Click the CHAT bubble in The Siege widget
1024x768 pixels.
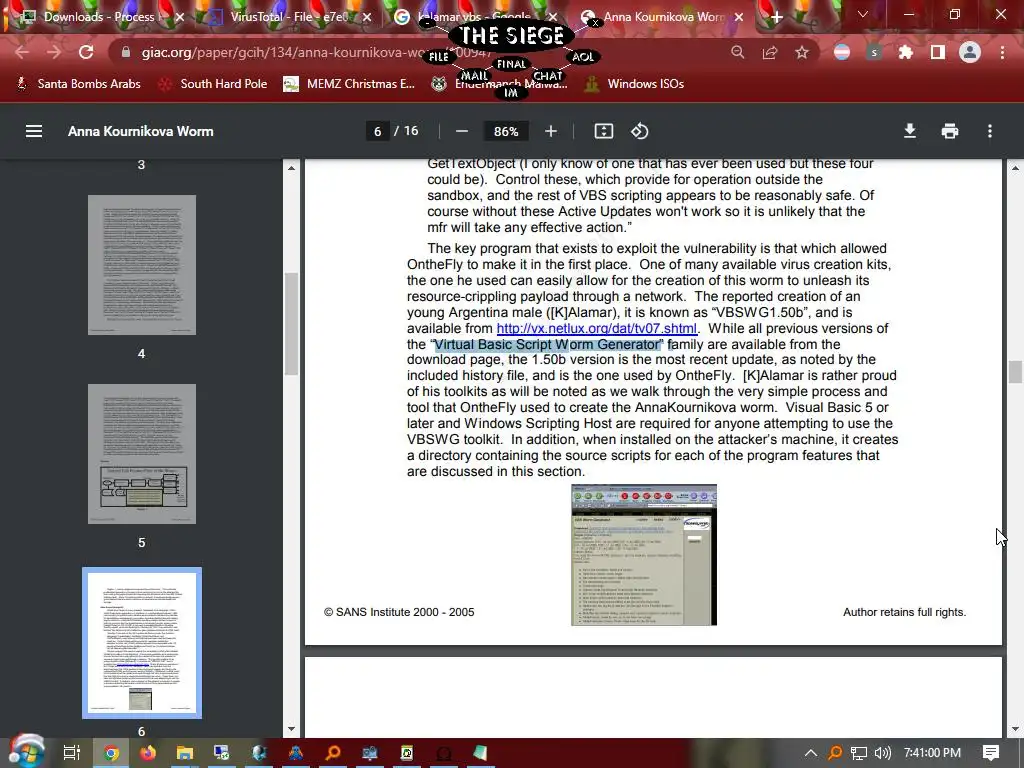tap(547, 76)
